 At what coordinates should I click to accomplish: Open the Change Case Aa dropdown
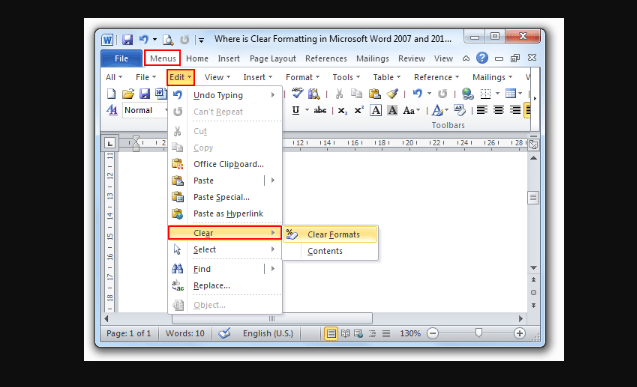click(x=411, y=110)
